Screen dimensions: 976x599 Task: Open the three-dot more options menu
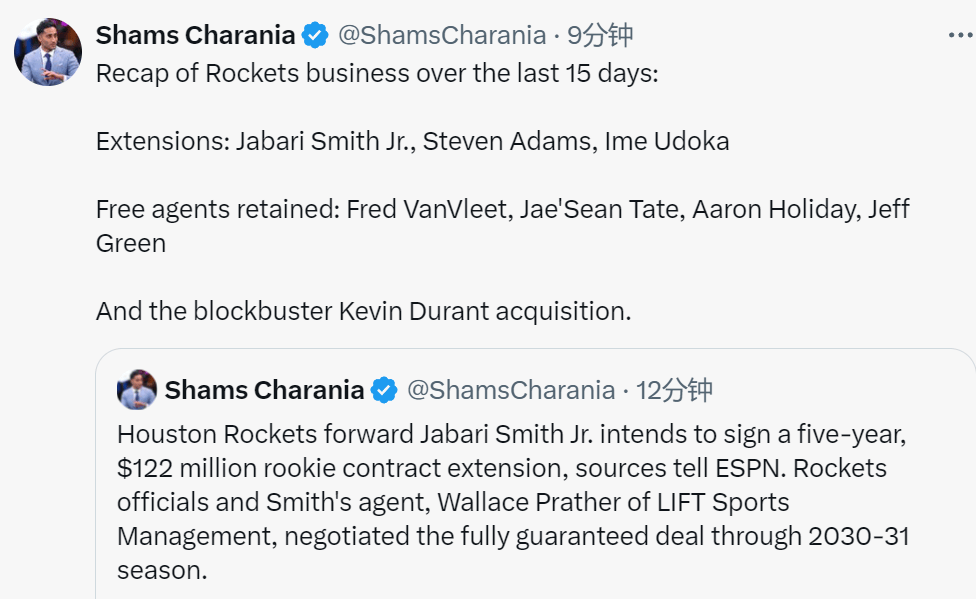pos(961,35)
